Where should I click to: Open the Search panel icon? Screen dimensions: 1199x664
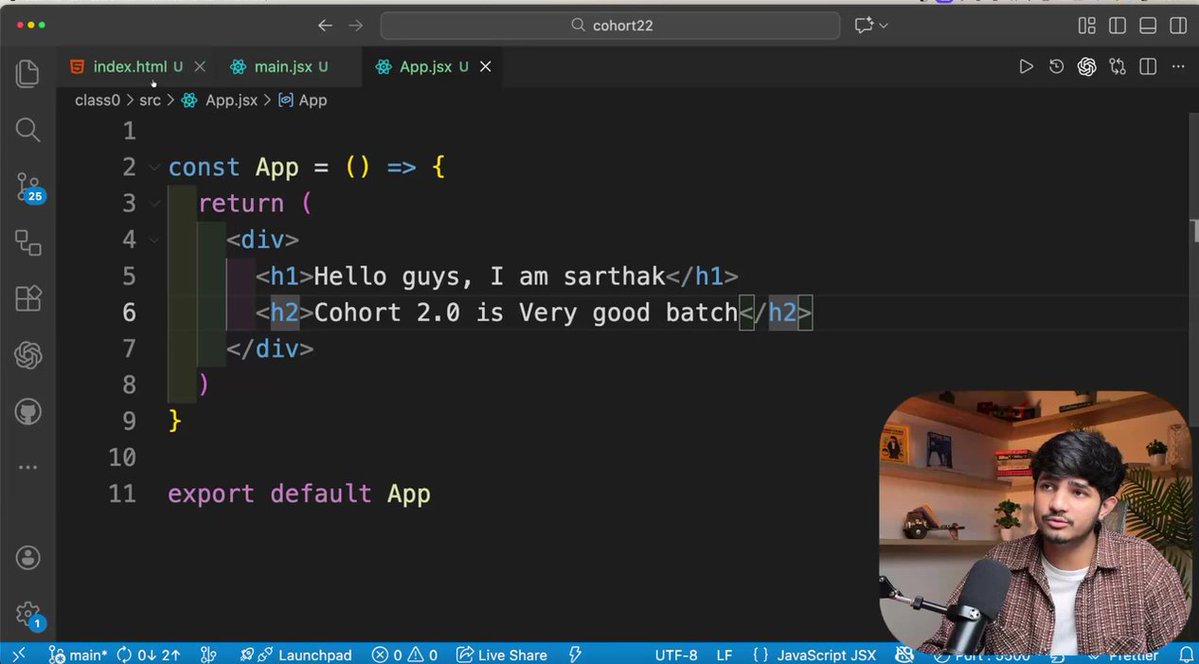(27, 130)
